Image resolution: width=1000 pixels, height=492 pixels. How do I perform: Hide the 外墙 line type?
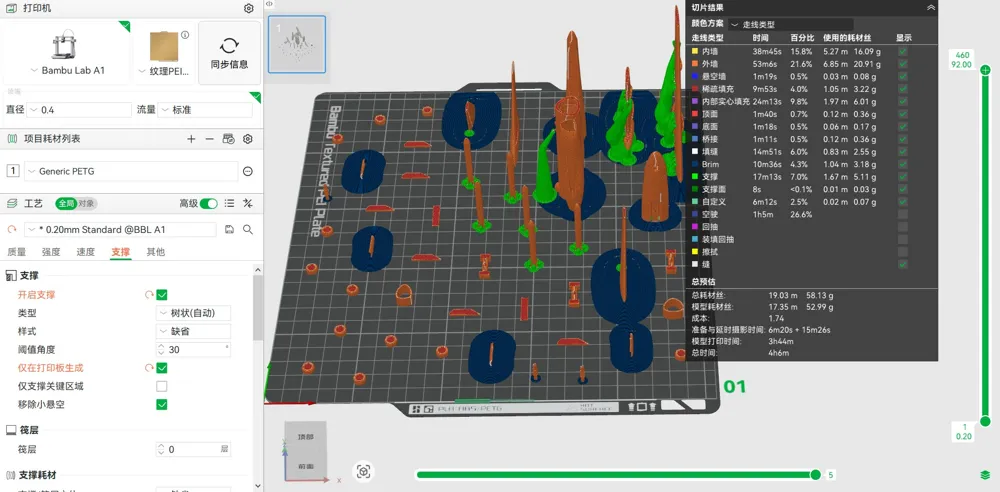pos(903,64)
